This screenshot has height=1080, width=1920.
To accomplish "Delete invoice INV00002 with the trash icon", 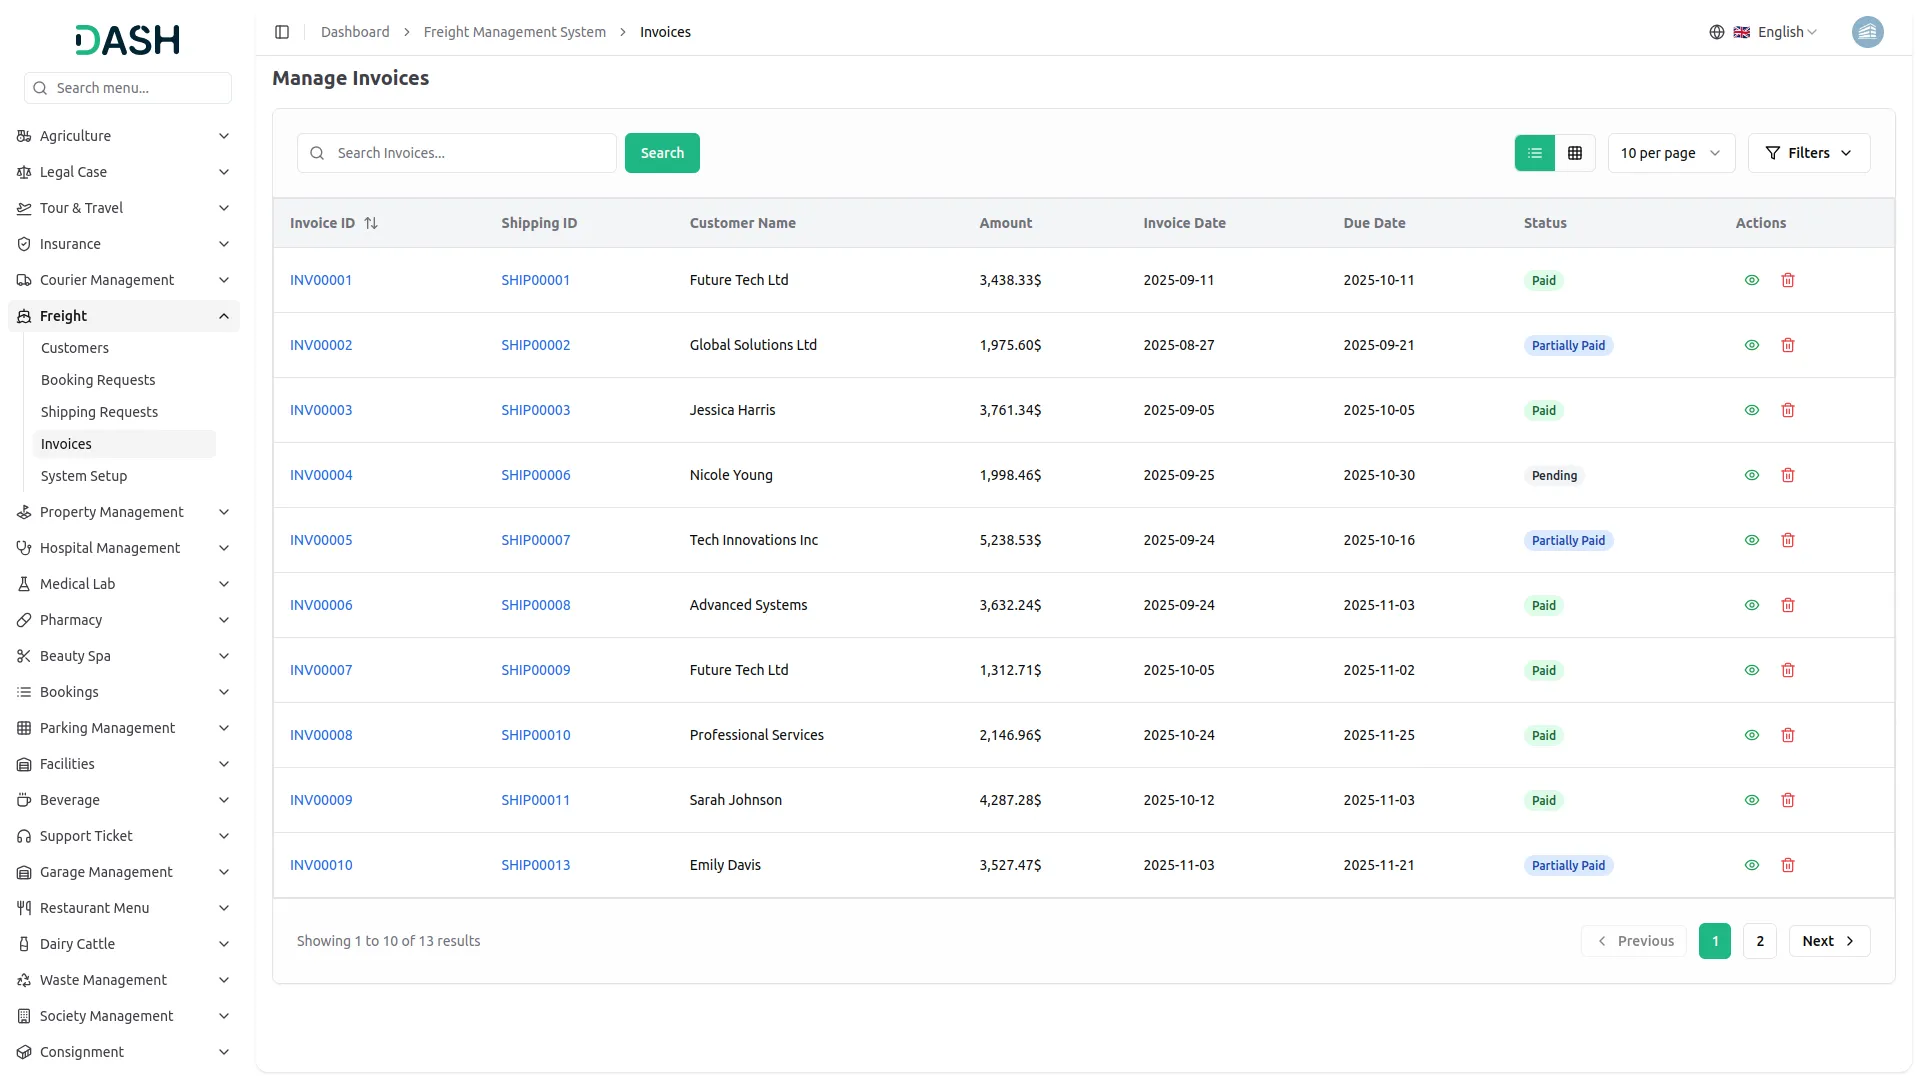I will pyautogui.click(x=1787, y=345).
